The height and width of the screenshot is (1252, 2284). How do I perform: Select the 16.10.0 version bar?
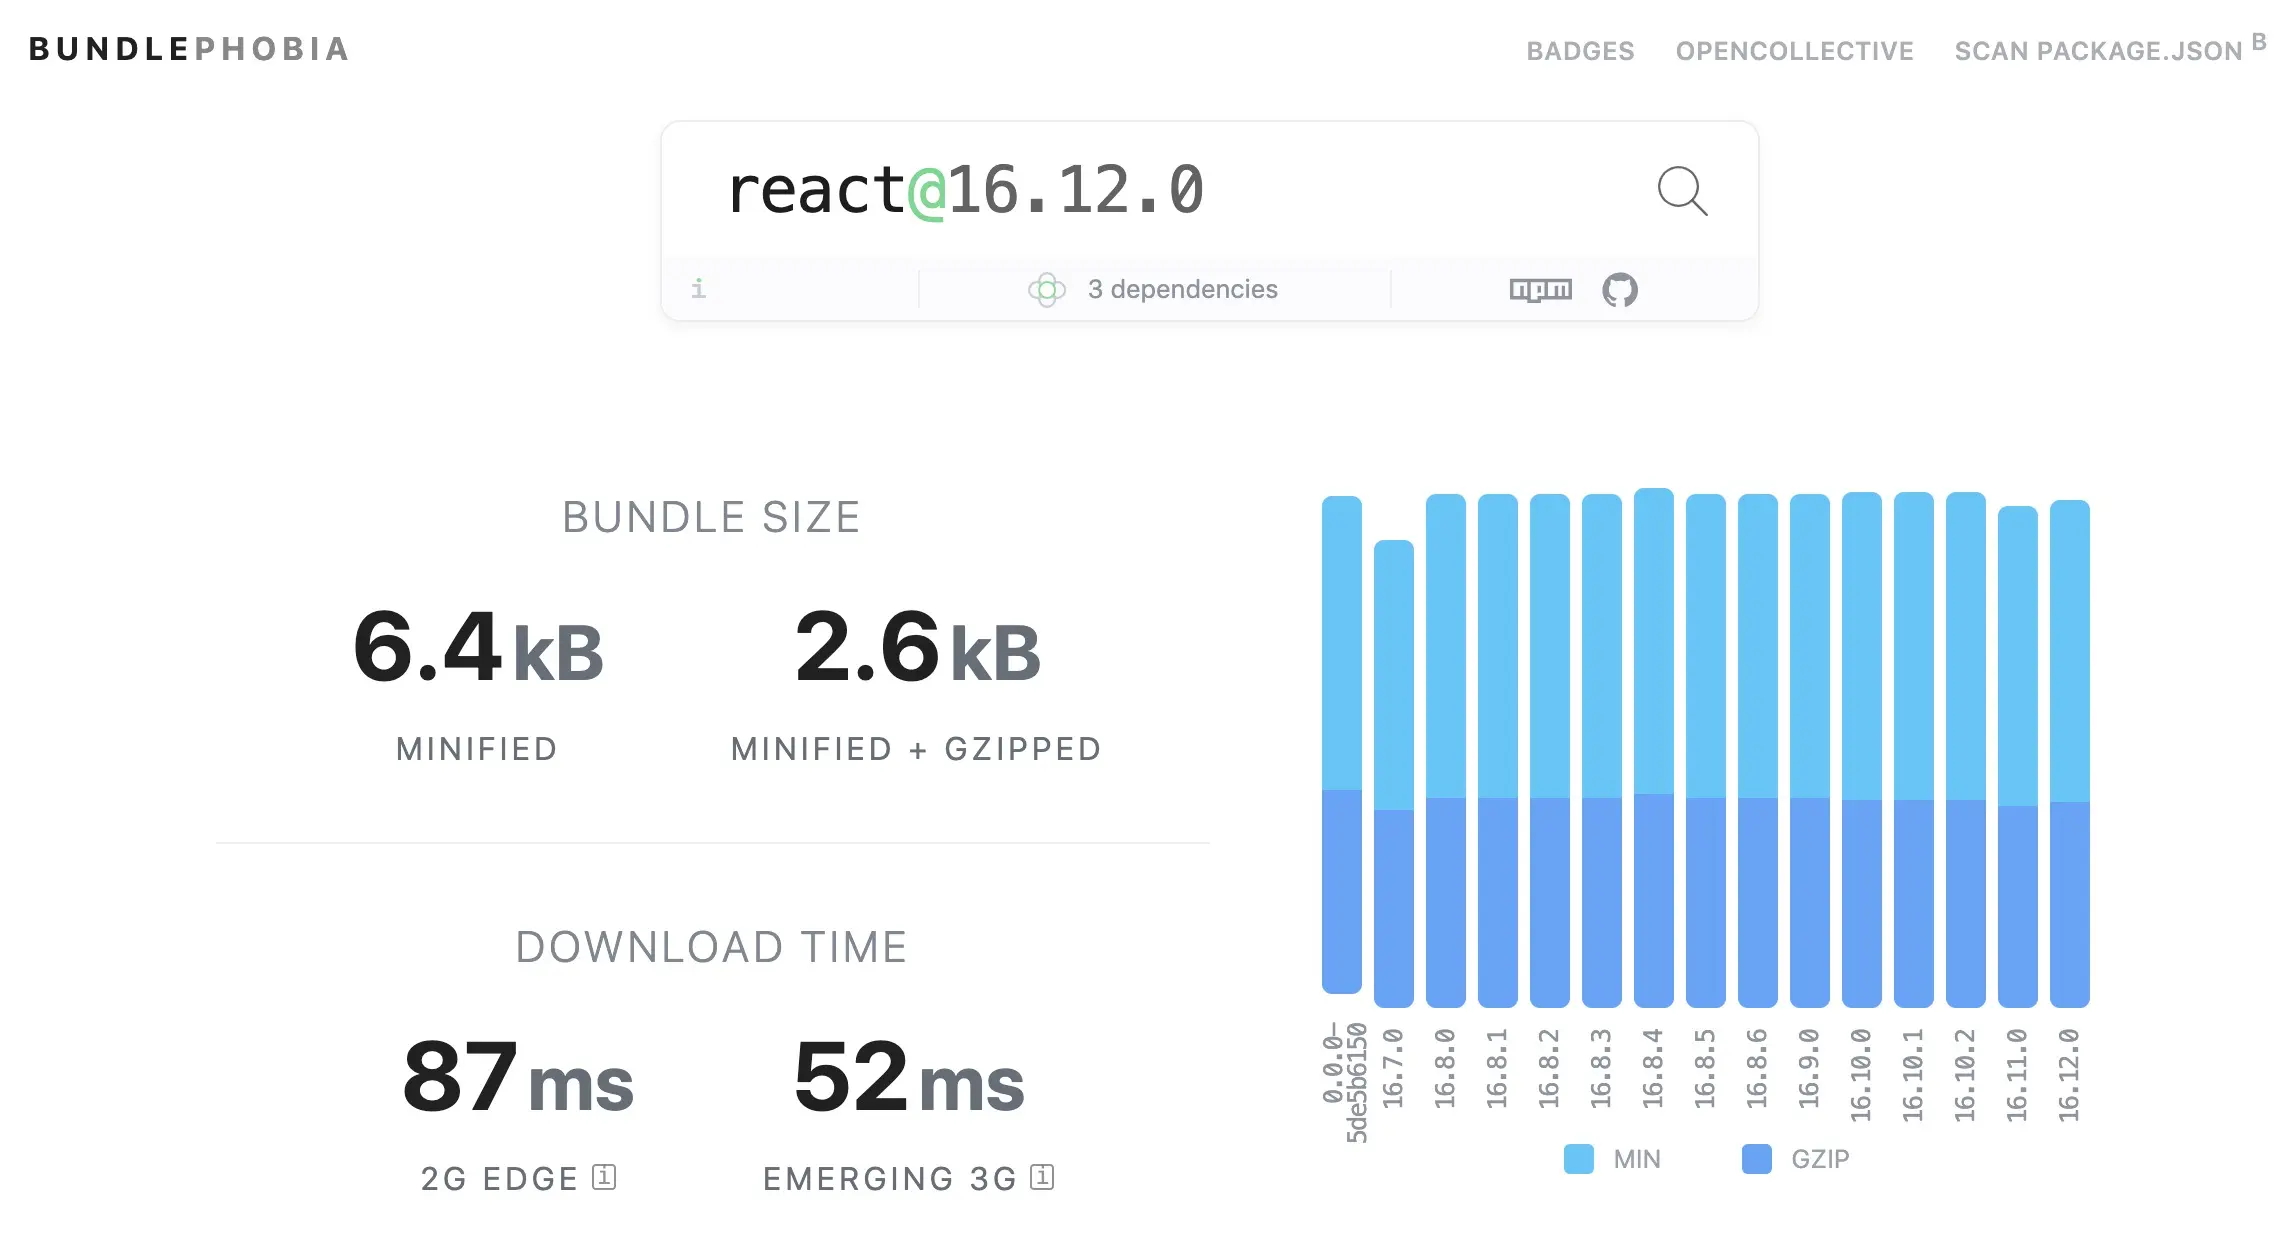pyautogui.click(x=1862, y=750)
